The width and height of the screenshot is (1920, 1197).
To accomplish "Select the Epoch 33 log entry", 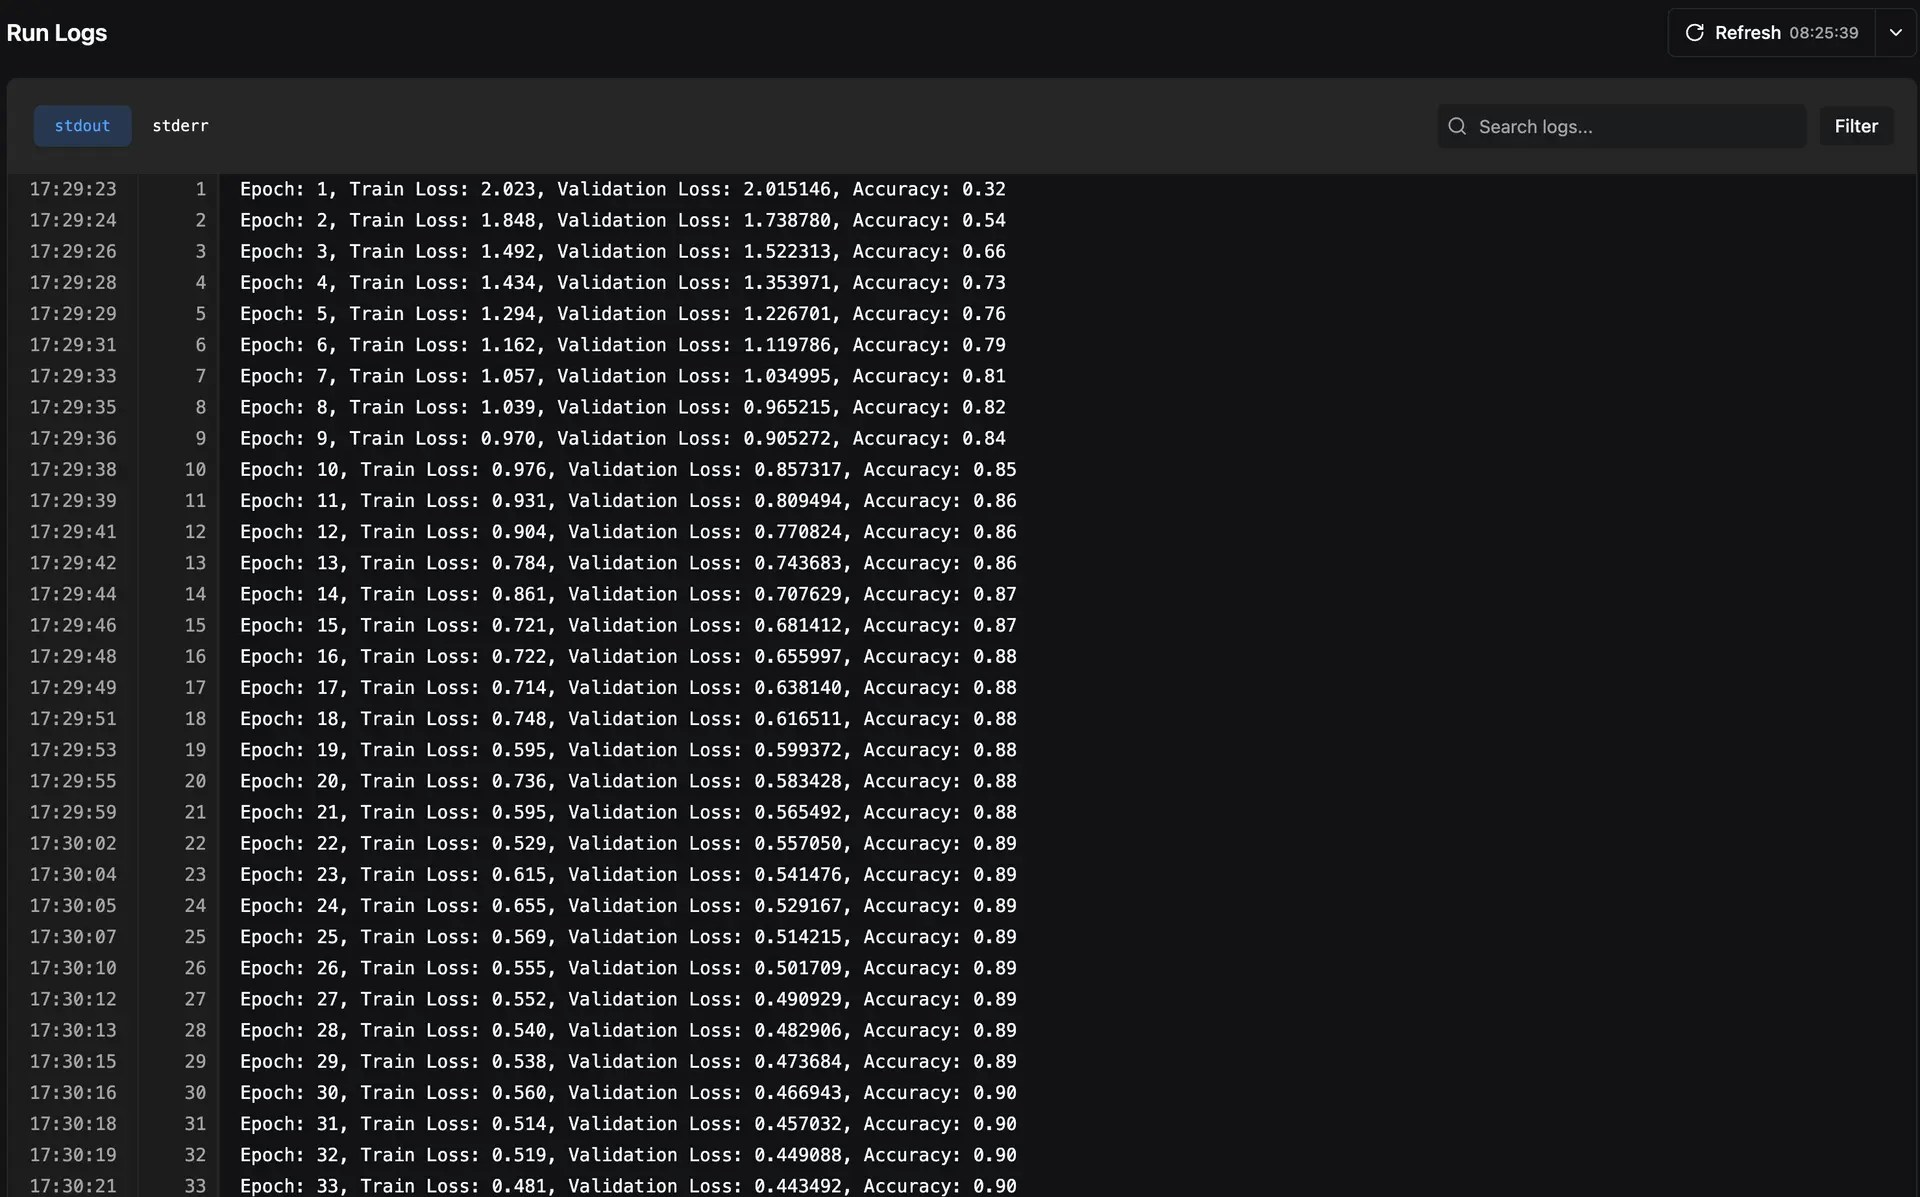I will click(x=628, y=1186).
